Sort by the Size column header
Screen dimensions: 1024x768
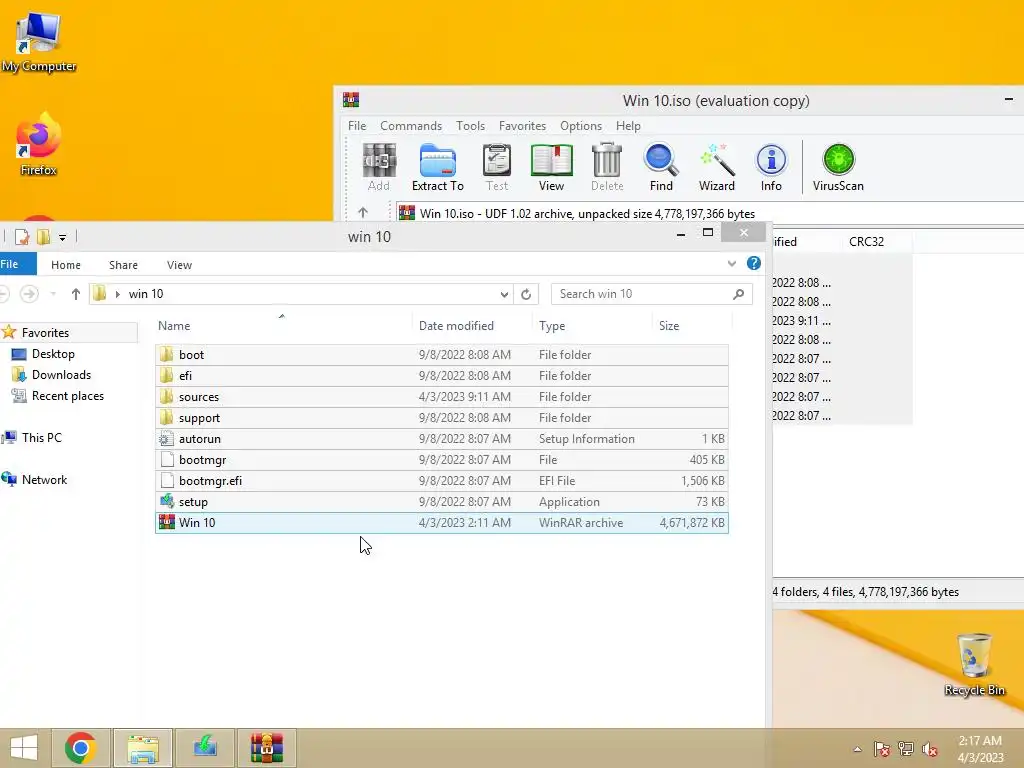pyautogui.click(x=692, y=326)
